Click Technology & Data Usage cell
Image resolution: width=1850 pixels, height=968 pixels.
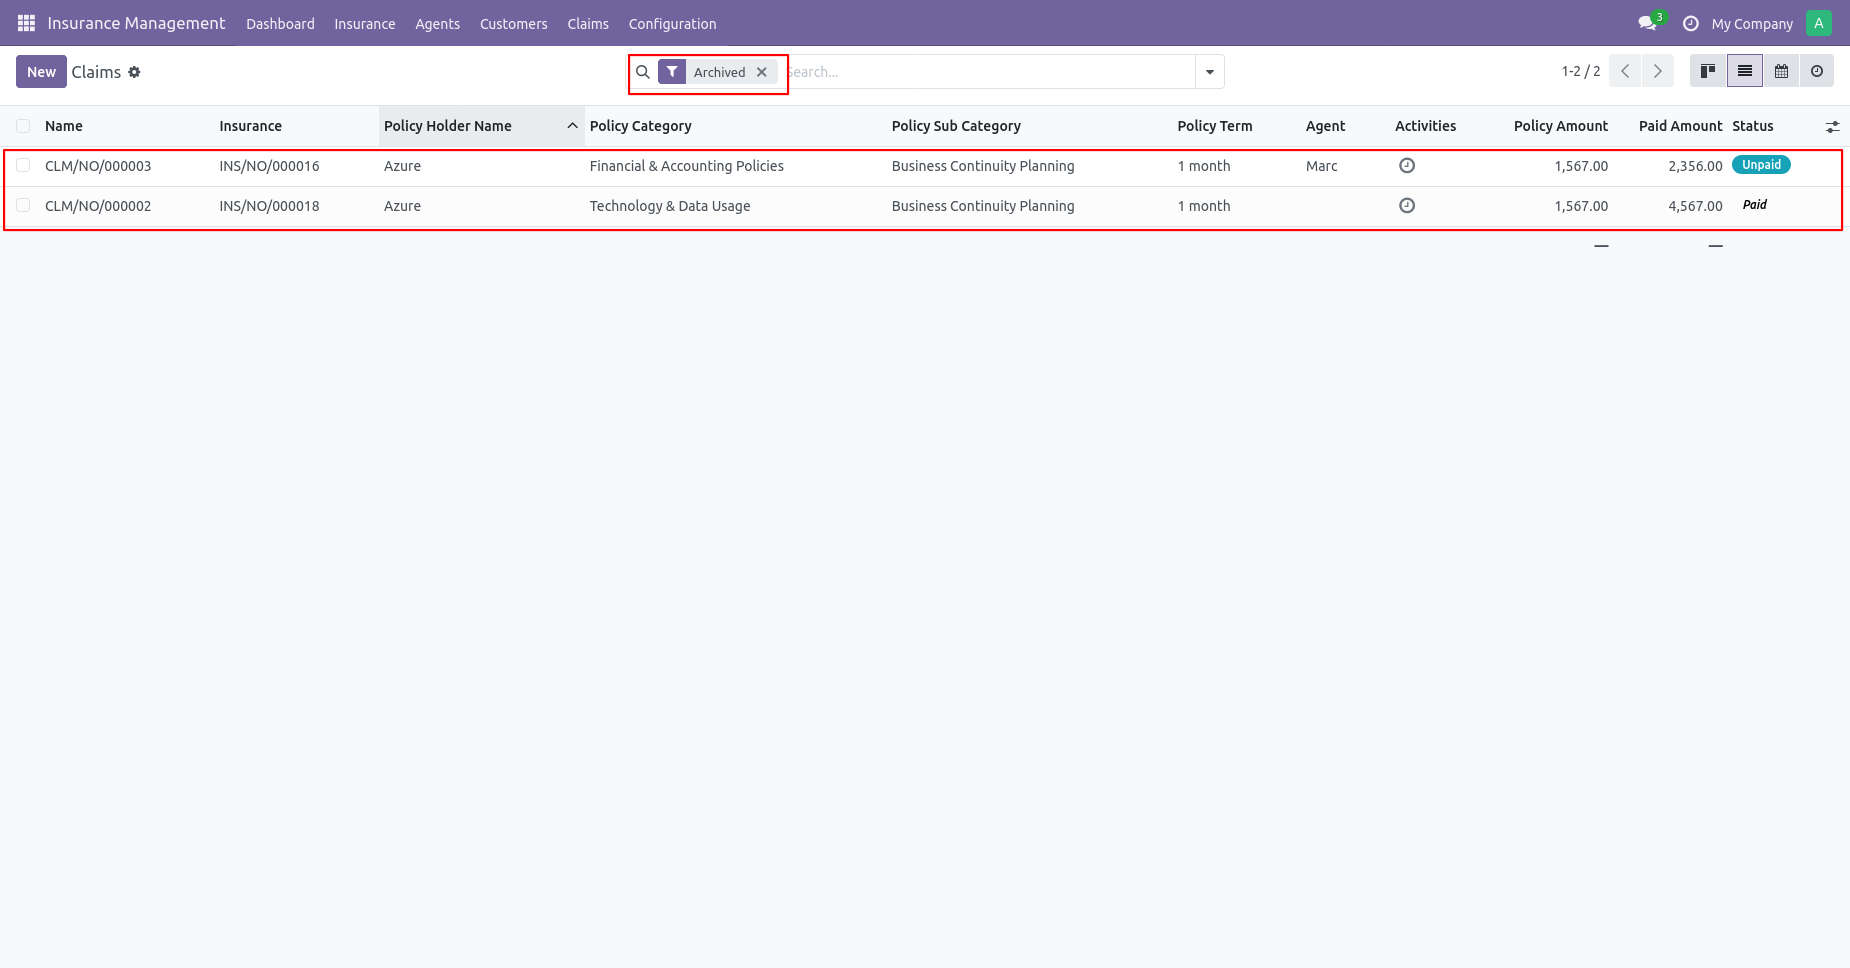(669, 206)
